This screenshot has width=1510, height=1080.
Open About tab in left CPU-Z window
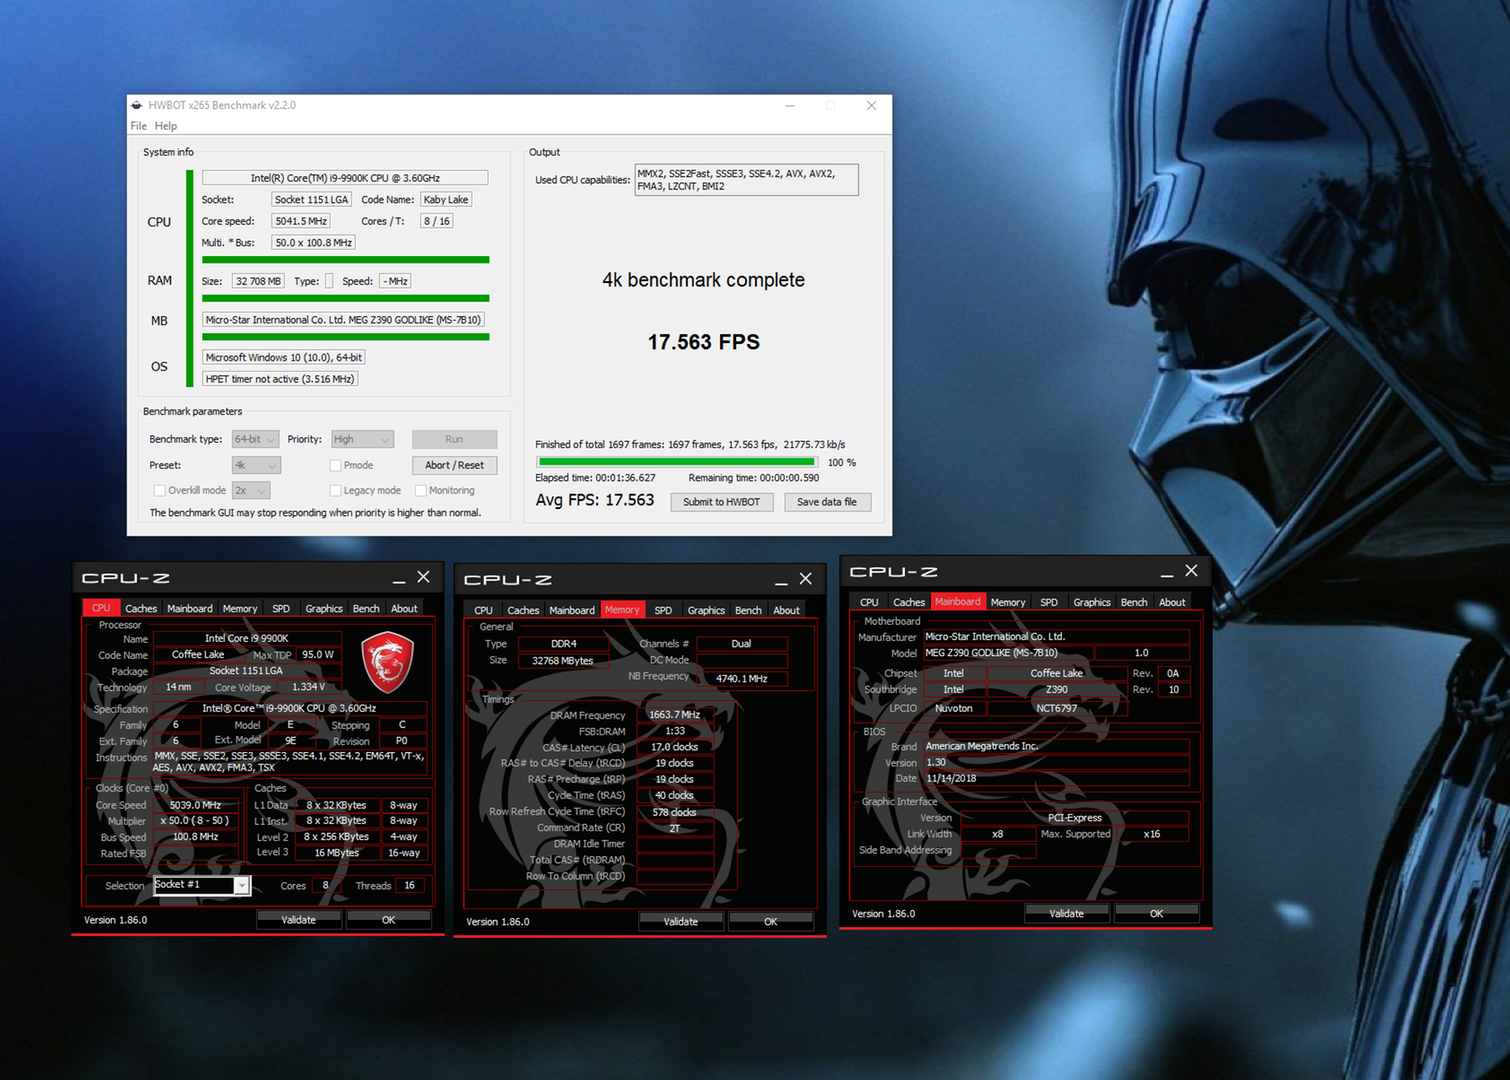[x=404, y=609]
